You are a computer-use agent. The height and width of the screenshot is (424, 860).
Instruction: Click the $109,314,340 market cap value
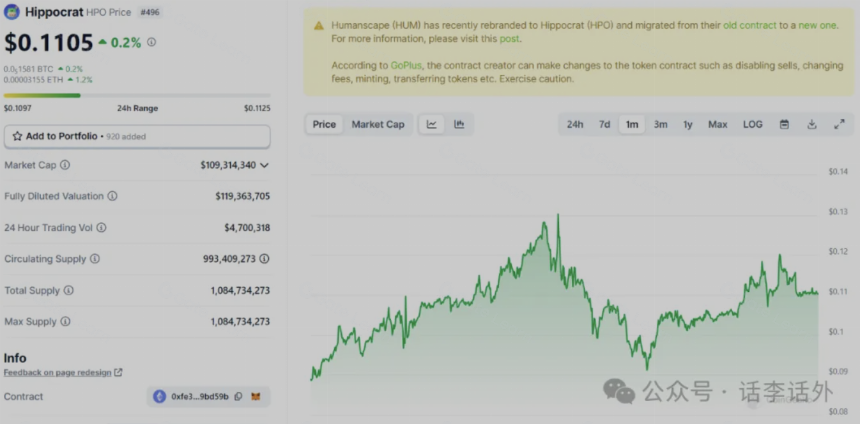(x=228, y=165)
